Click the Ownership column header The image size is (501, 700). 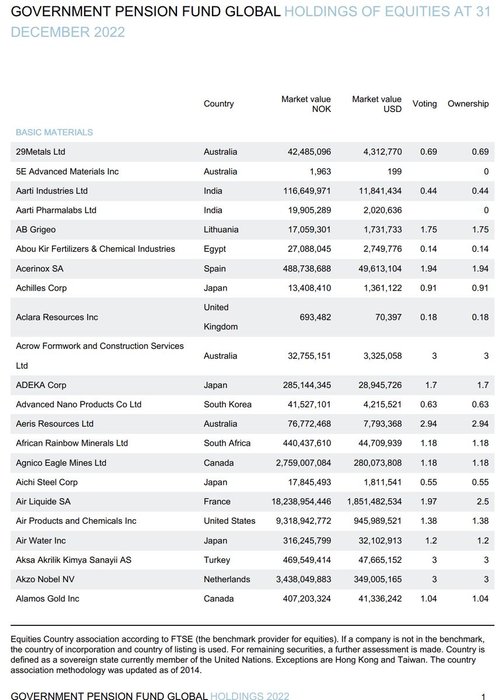[468, 104]
